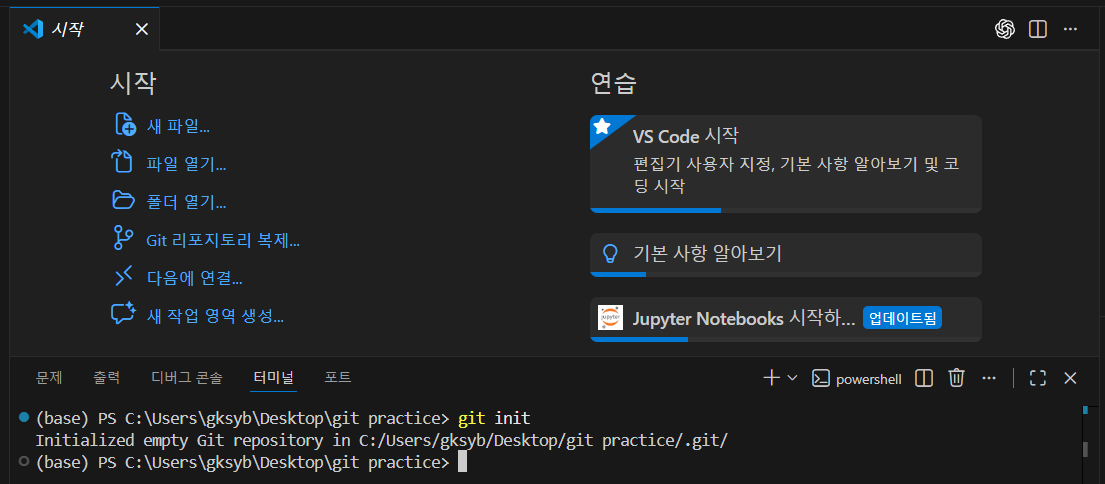This screenshot has height=484, width=1105.
Task: Click the terminal scrollbar
Action: coord(1086,450)
